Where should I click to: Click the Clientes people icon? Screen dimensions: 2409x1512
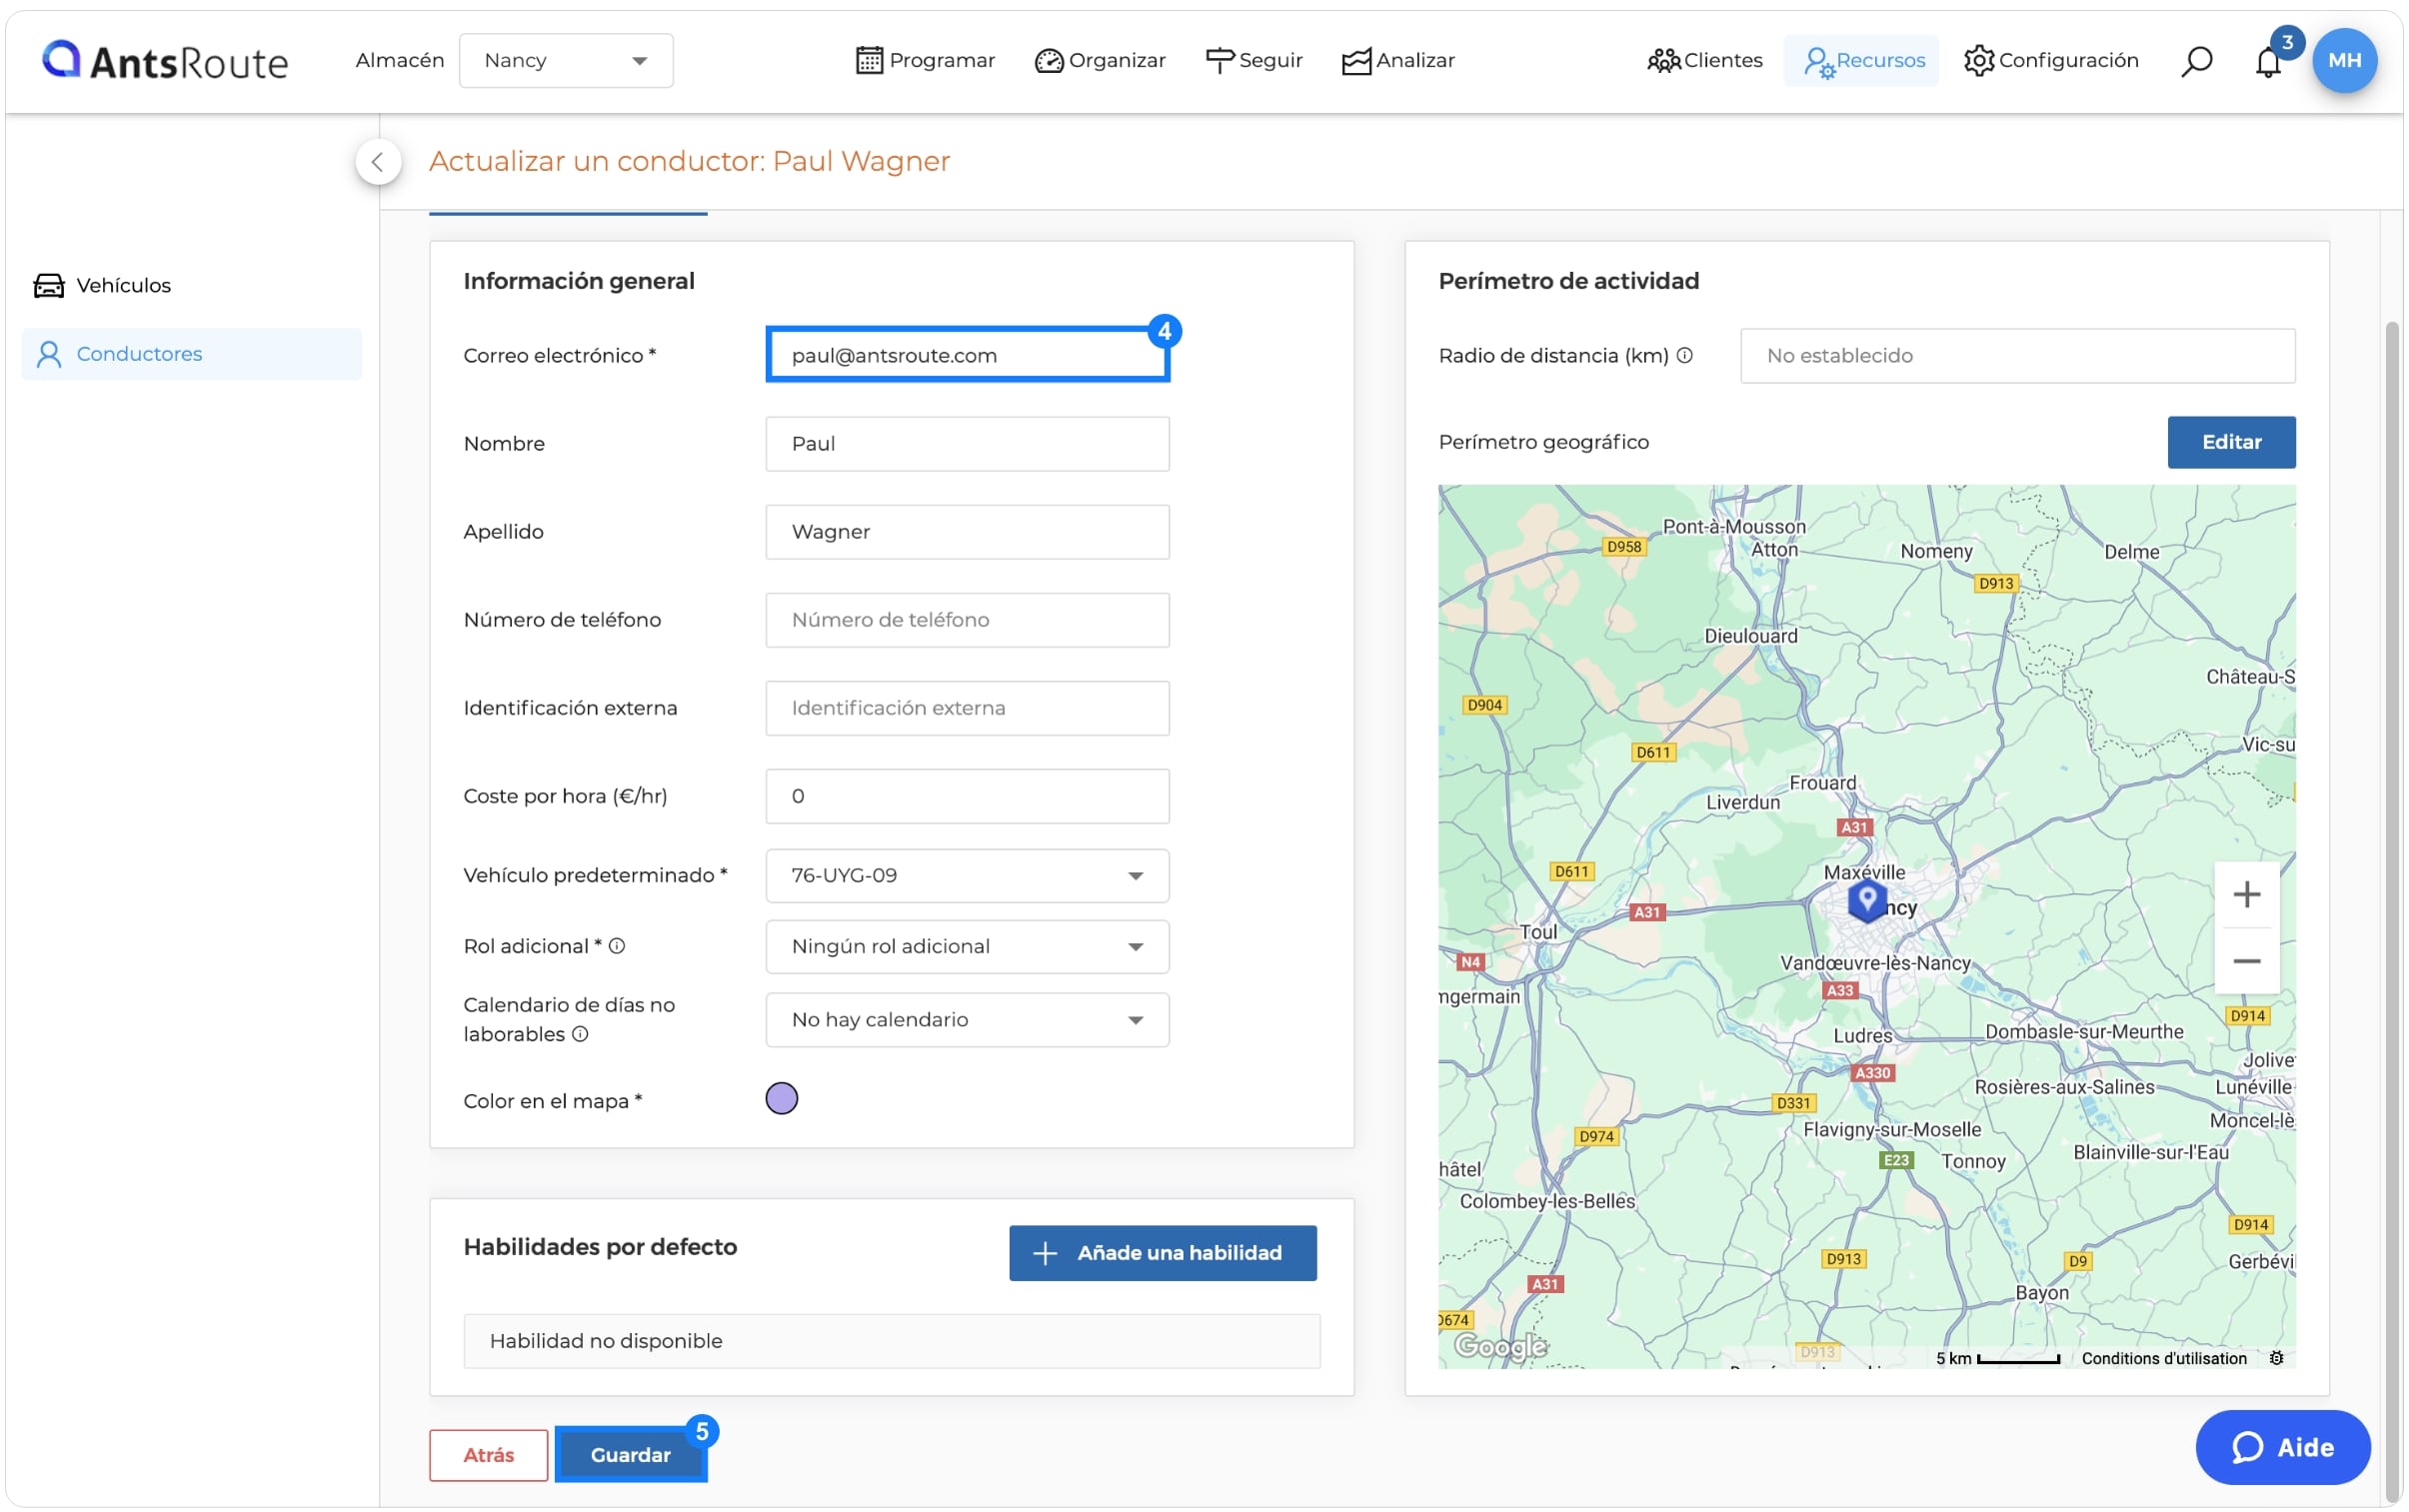tap(1663, 61)
